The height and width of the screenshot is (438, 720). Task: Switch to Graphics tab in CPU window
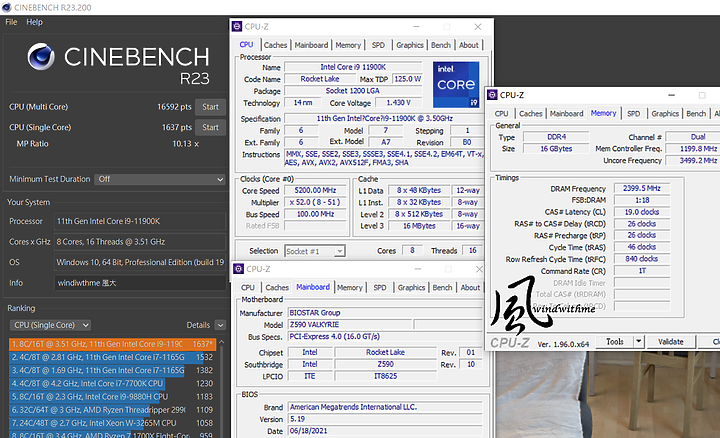coord(410,45)
